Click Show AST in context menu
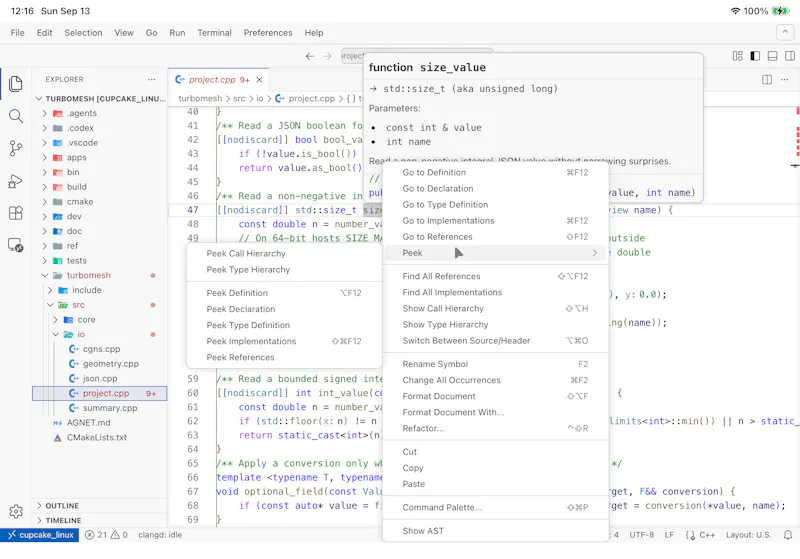800x559 pixels. click(x=495, y=531)
